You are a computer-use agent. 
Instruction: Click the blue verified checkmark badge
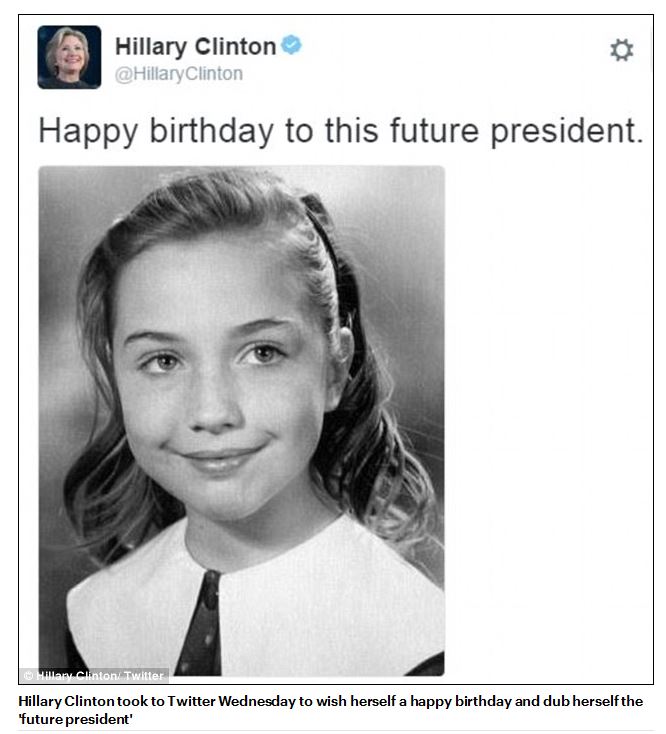point(291,45)
